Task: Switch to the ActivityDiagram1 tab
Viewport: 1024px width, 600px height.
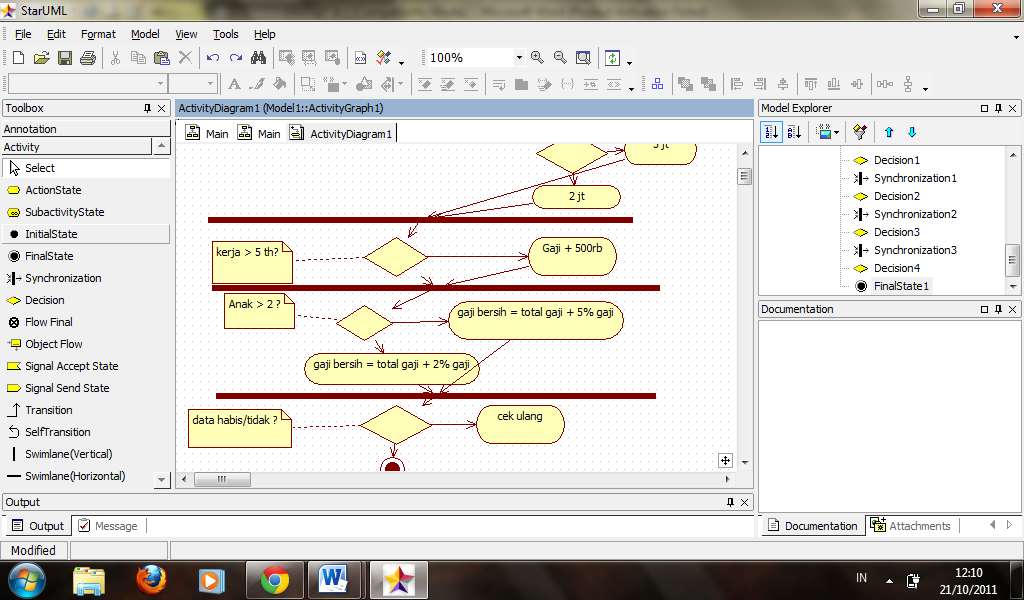Action: (x=342, y=133)
